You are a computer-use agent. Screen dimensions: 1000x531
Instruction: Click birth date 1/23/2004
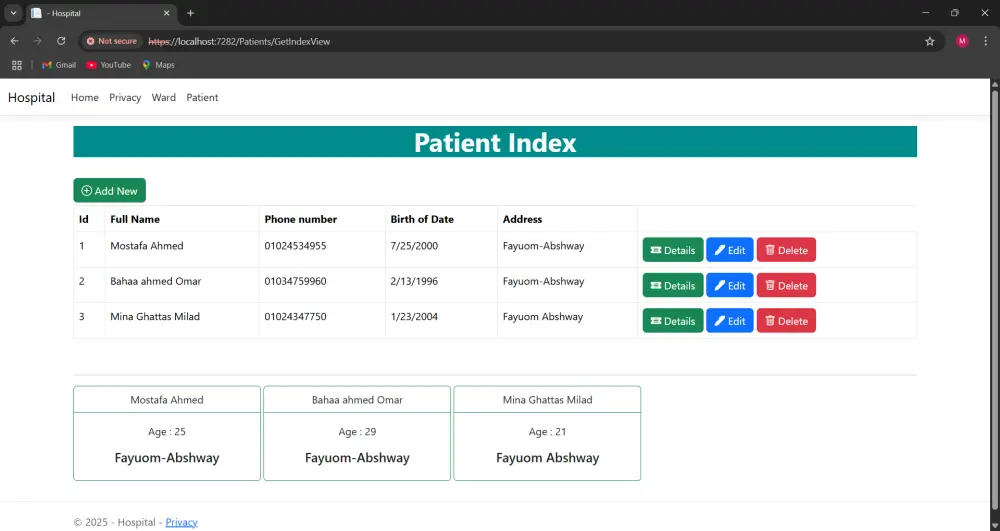coord(414,317)
